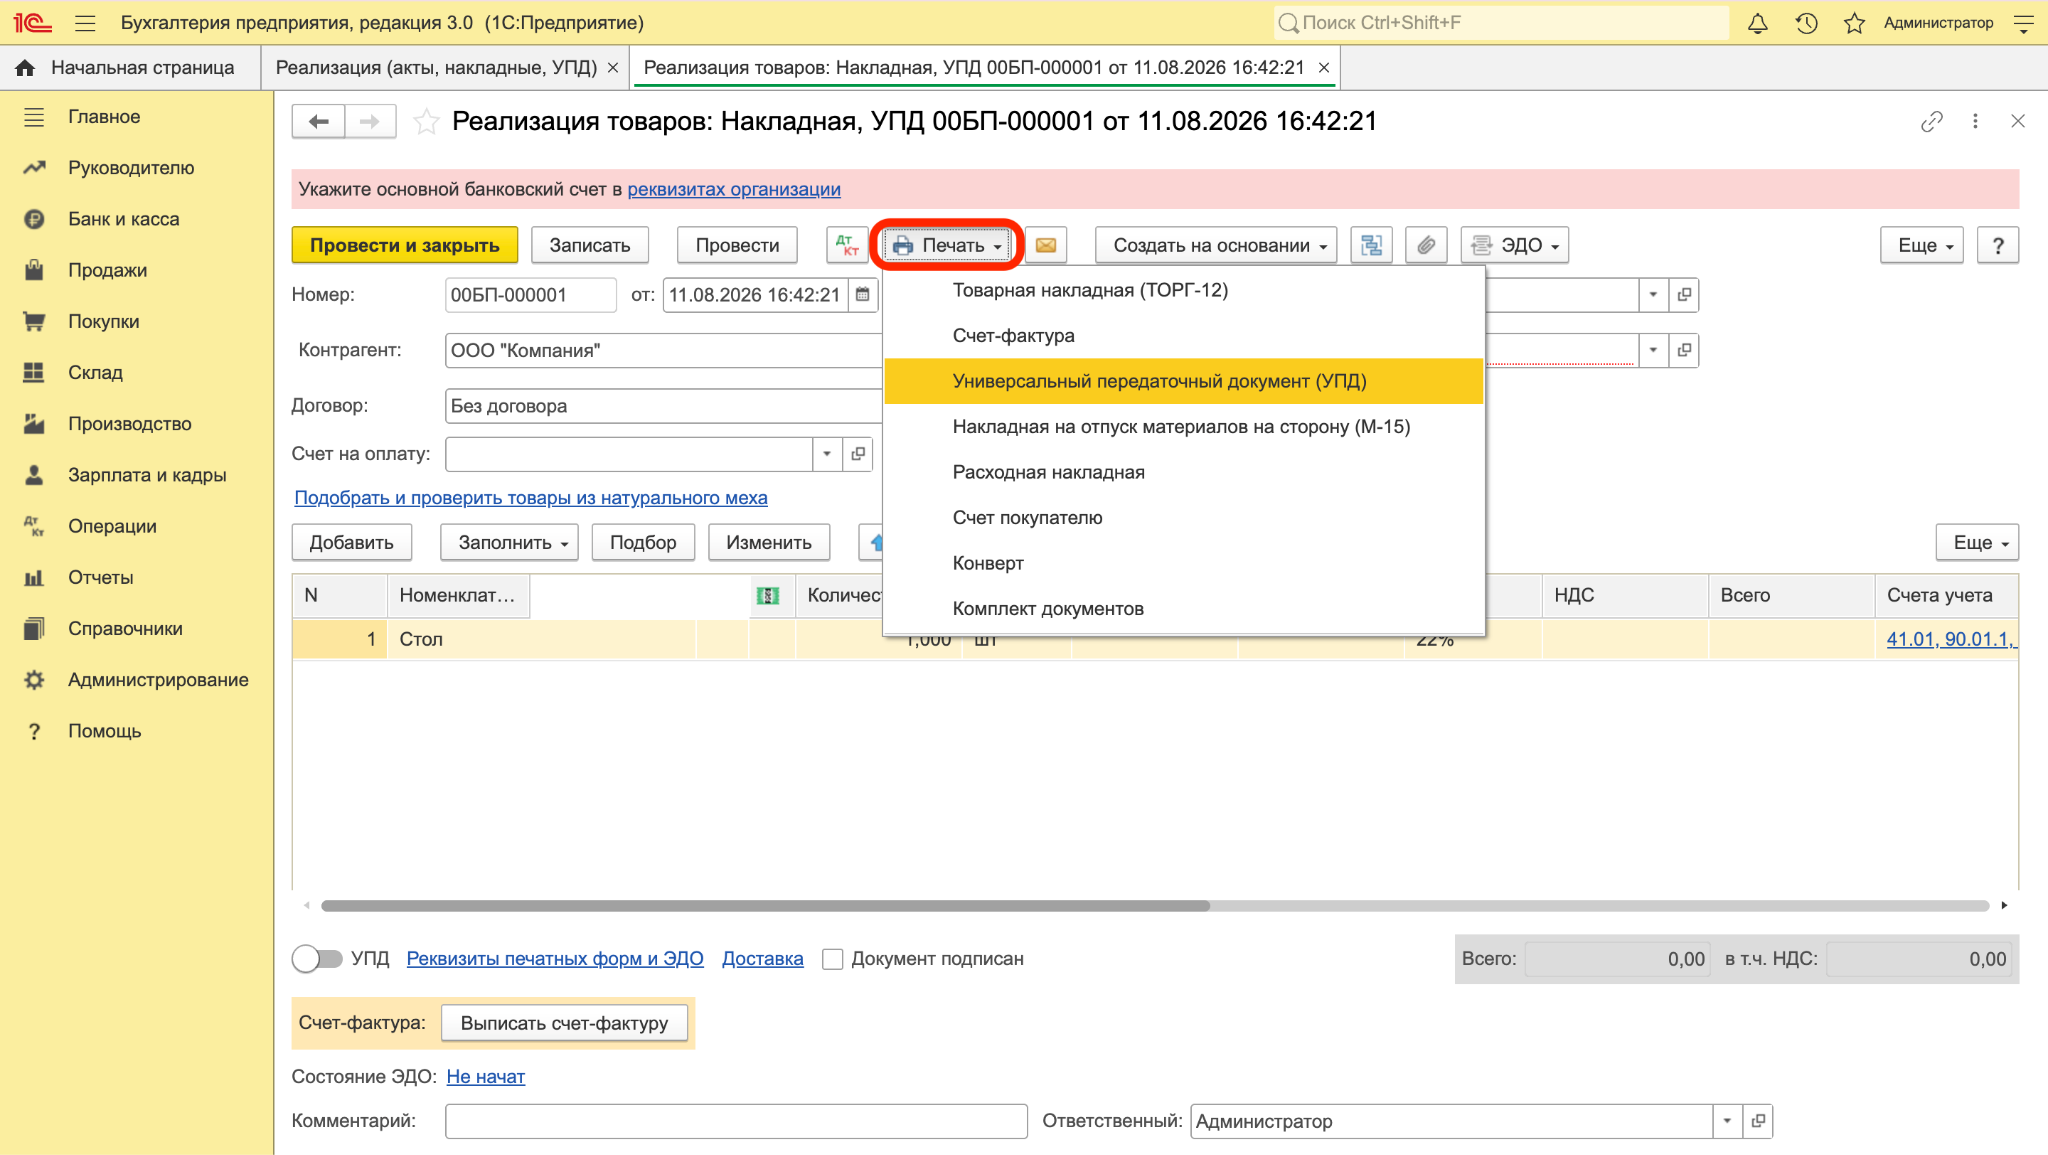Expand top toolbar Еще menu
Viewport: 2048px width, 1155px height.
click(1922, 245)
